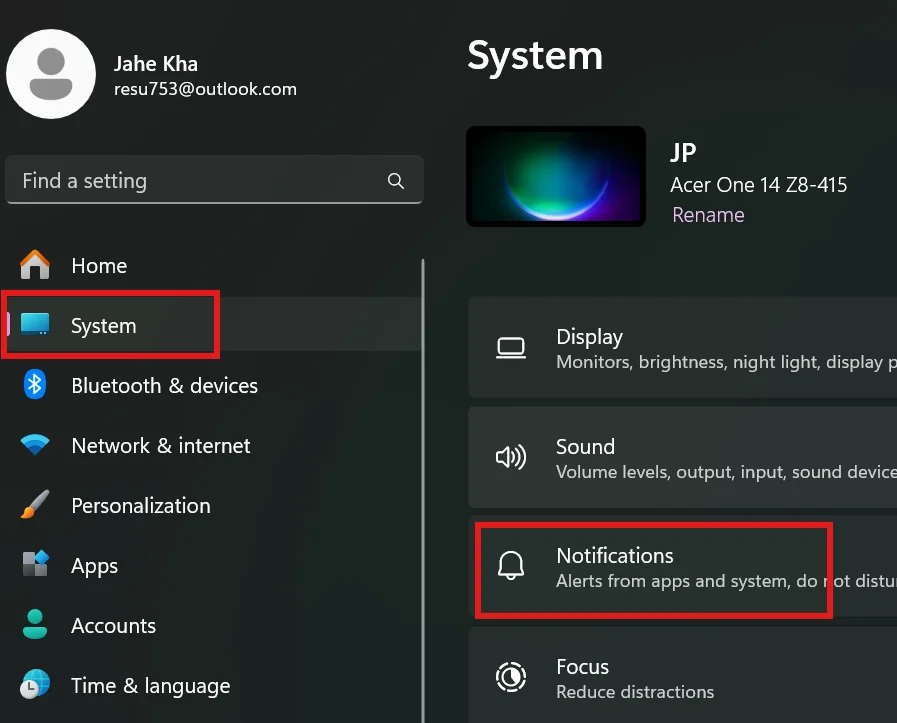
Task: Click the desktop wallpaper preview thumbnail
Action: [555, 176]
